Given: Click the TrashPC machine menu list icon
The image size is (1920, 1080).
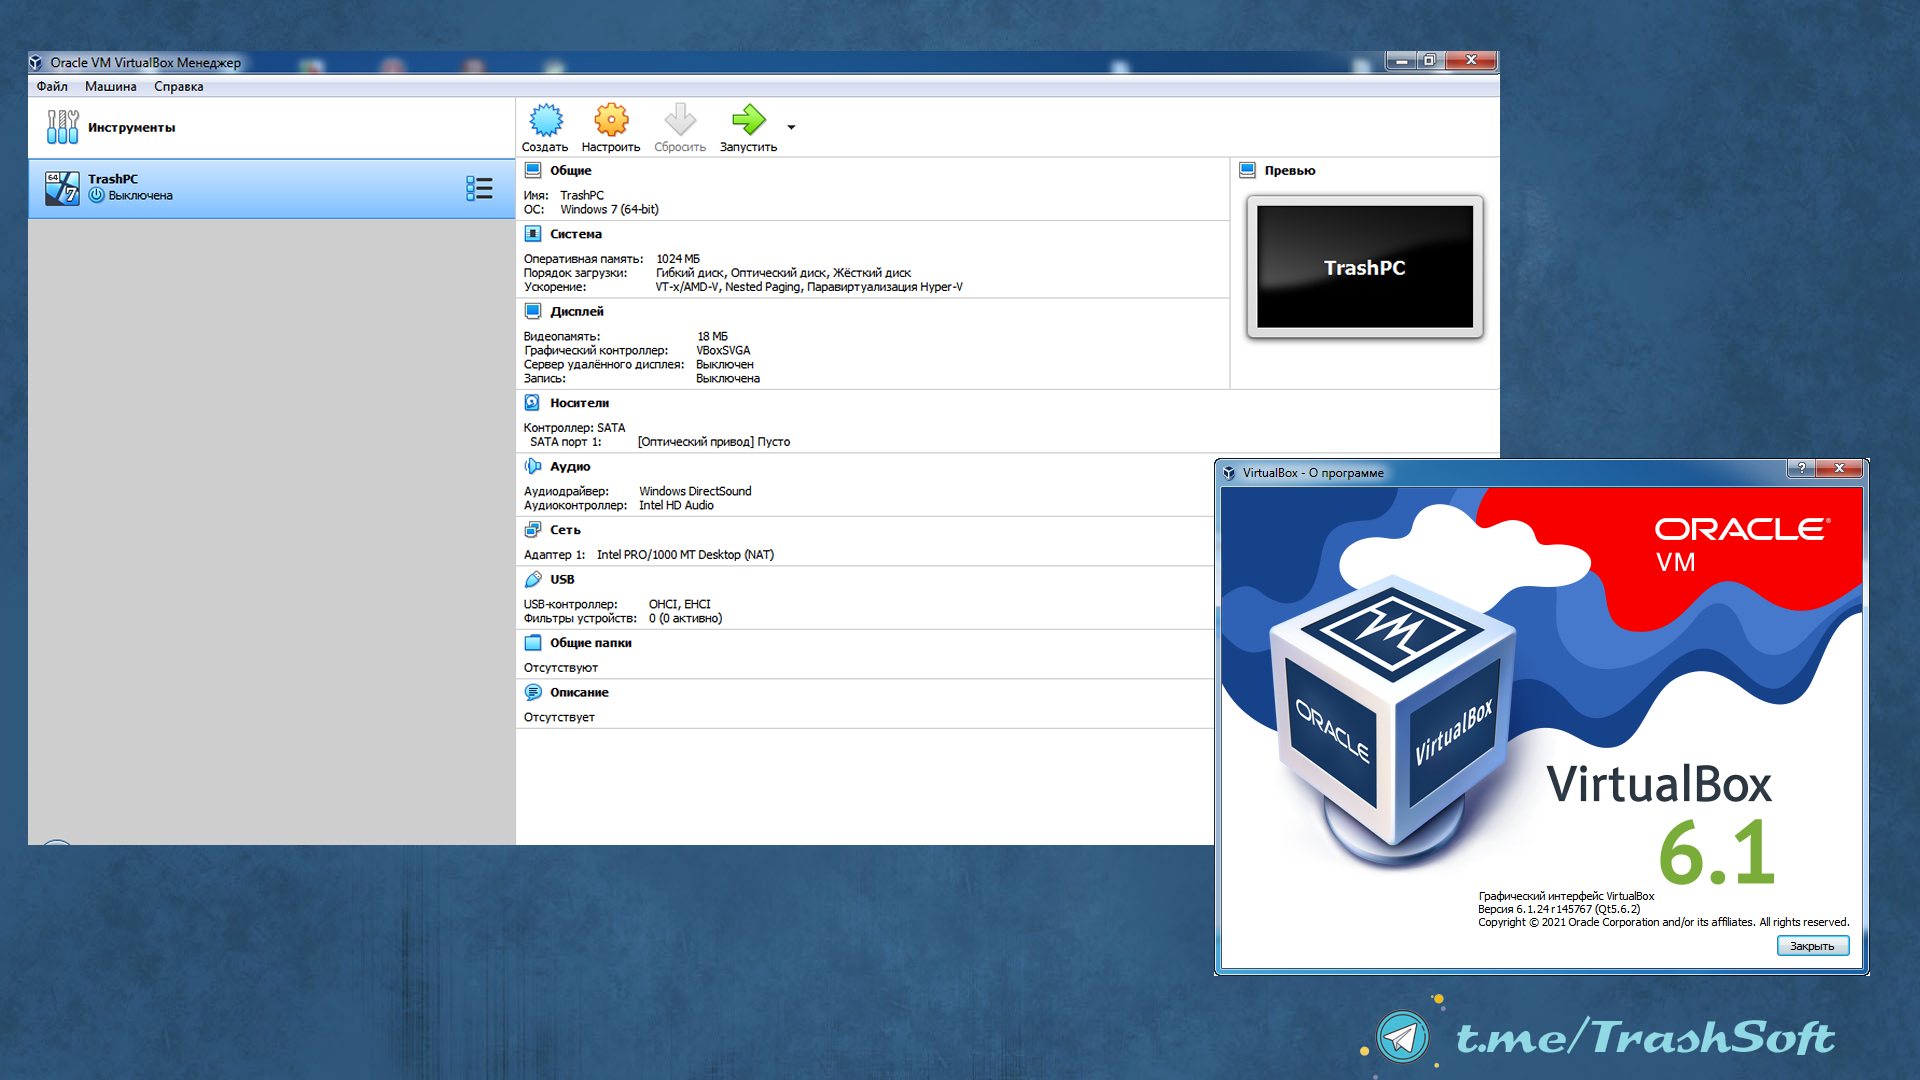Looking at the screenshot, I should coord(479,188).
